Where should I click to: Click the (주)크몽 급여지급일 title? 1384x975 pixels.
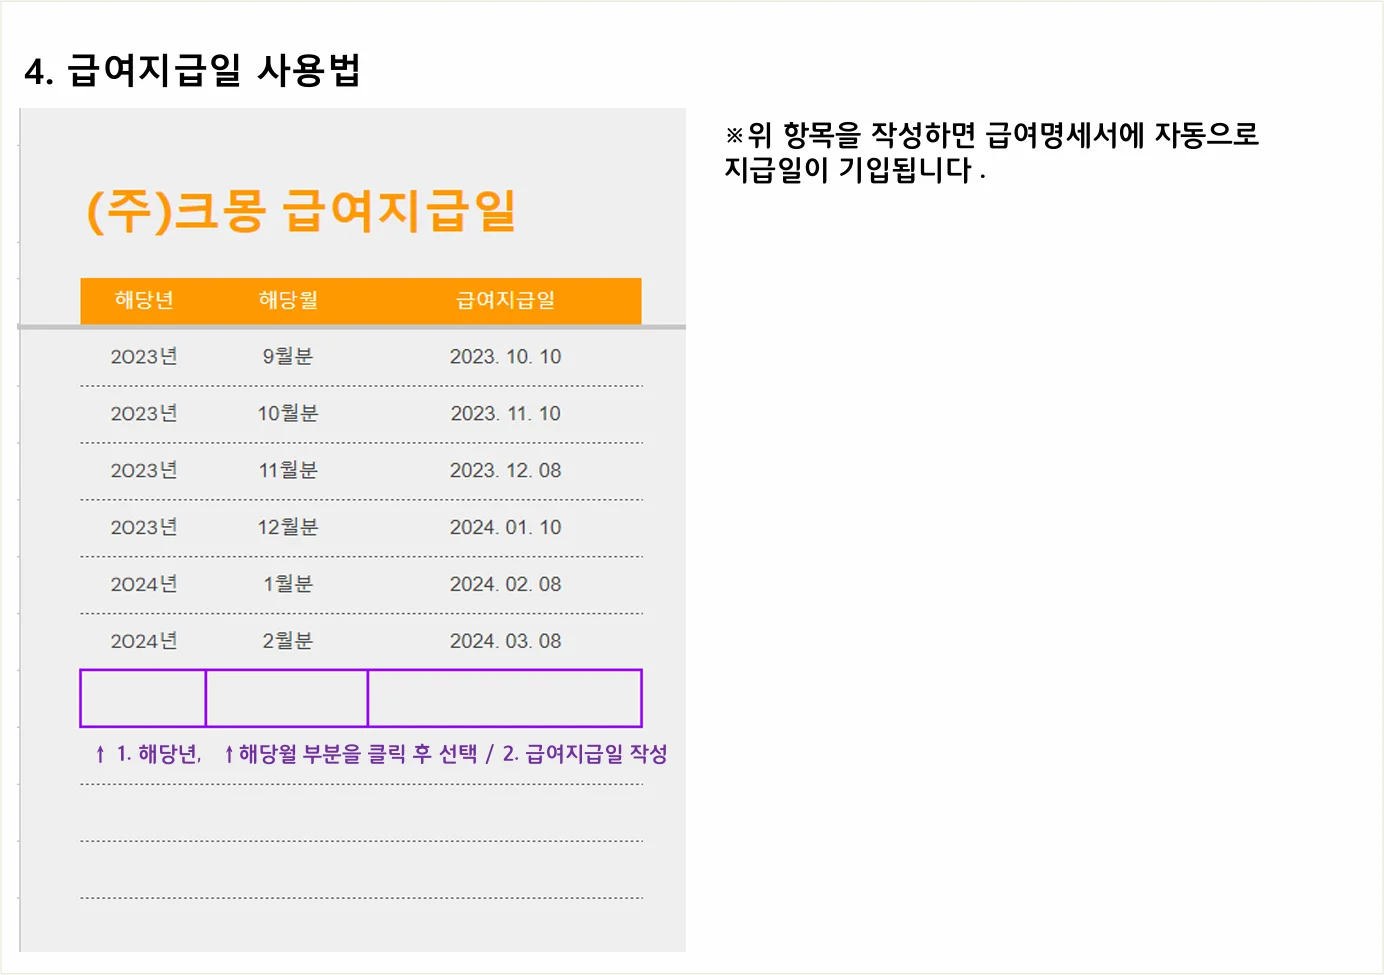(301, 211)
